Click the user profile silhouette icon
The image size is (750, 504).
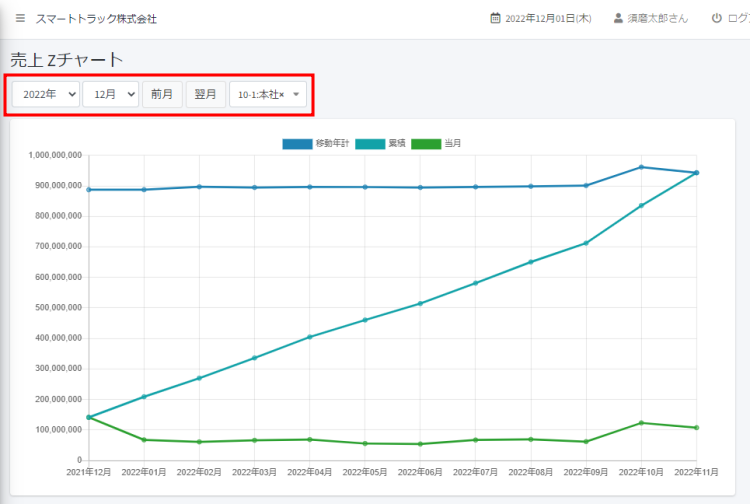pyautogui.click(x=618, y=19)
